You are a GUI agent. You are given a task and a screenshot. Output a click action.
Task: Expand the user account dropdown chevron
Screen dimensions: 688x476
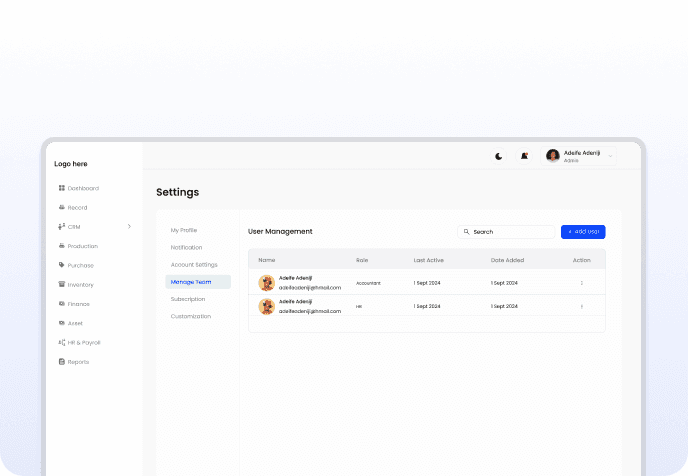[x=610, y=156]
